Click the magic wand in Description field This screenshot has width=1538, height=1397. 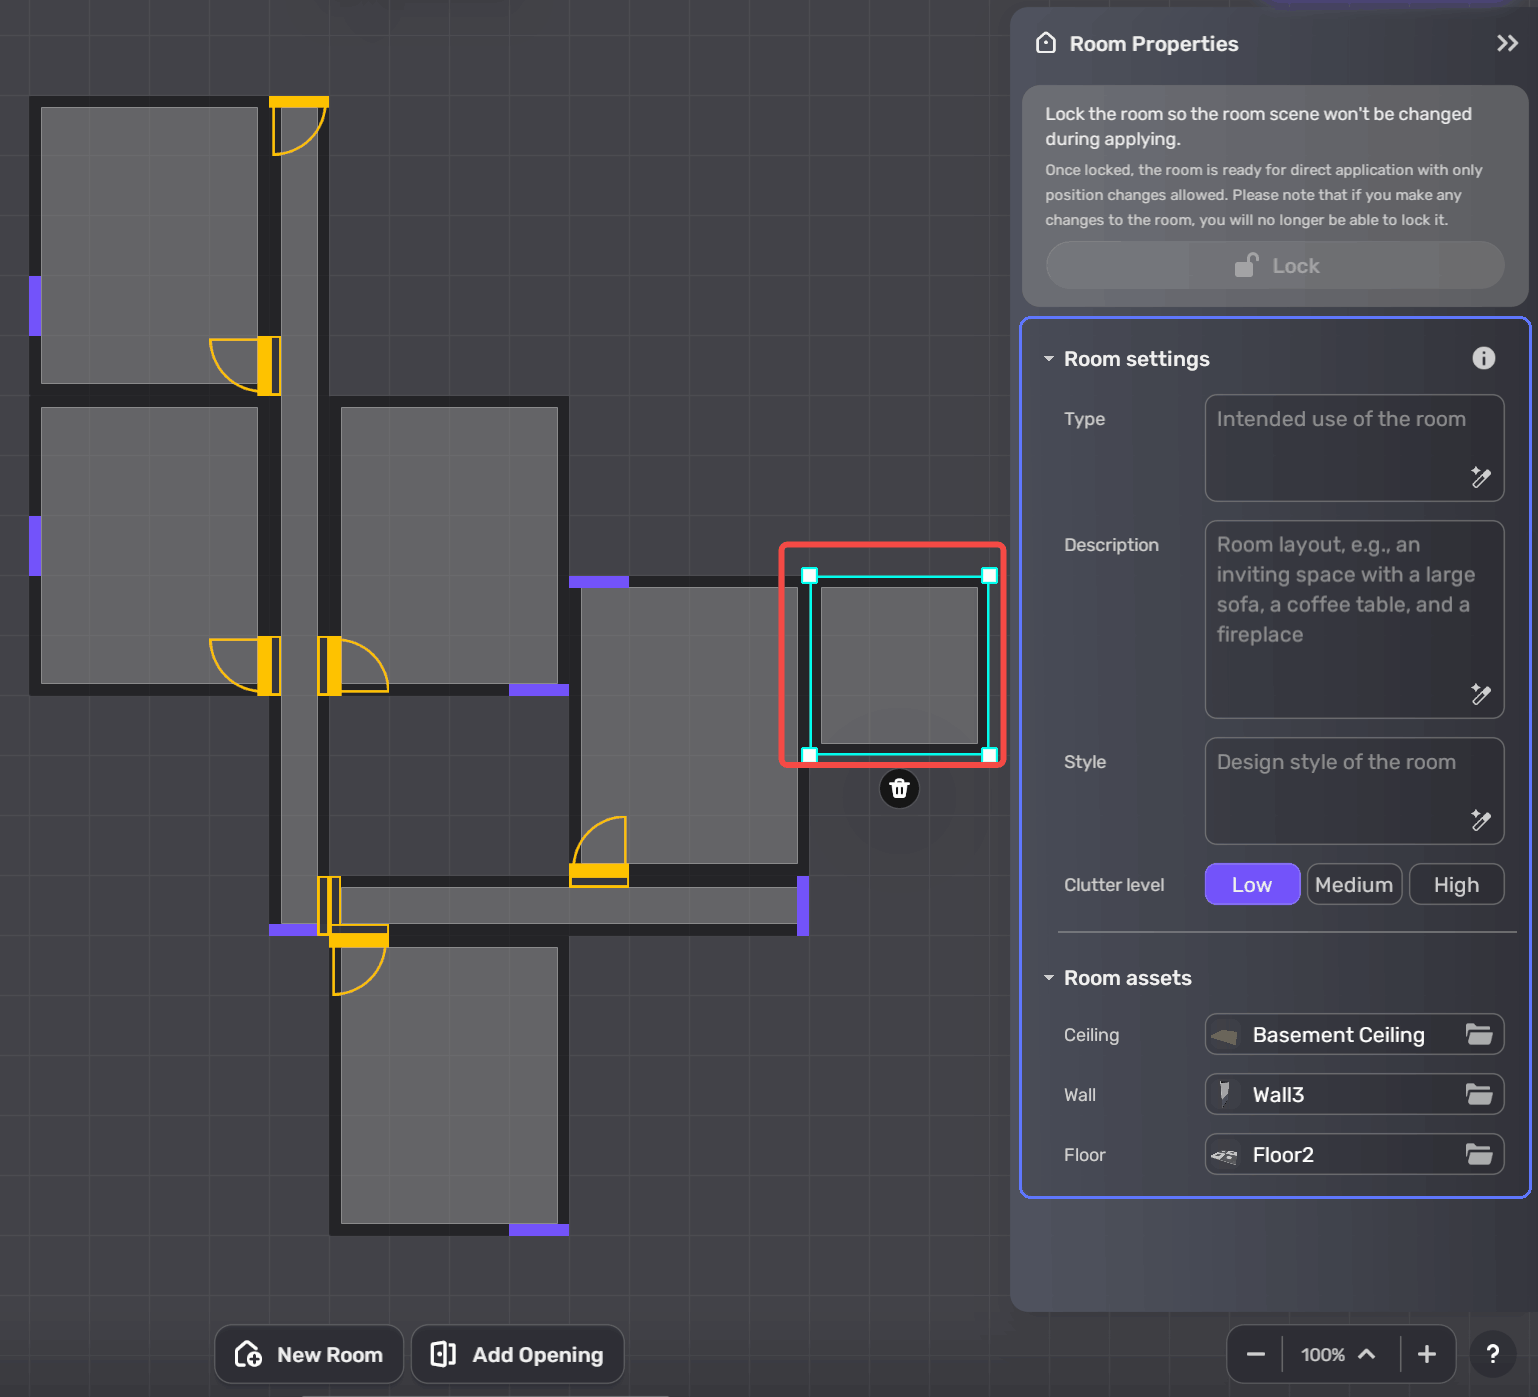click(x=1481, y=694)
